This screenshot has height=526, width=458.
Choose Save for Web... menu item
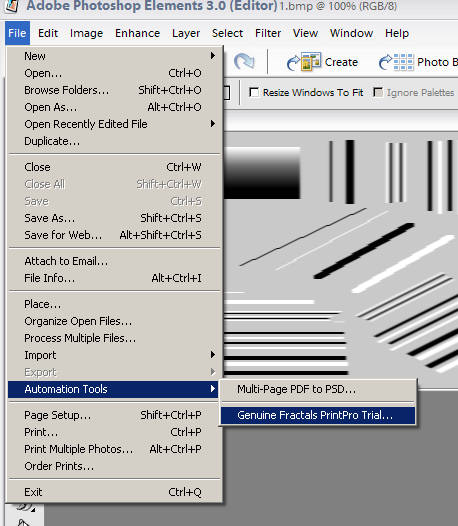click(x=114, y=235)
